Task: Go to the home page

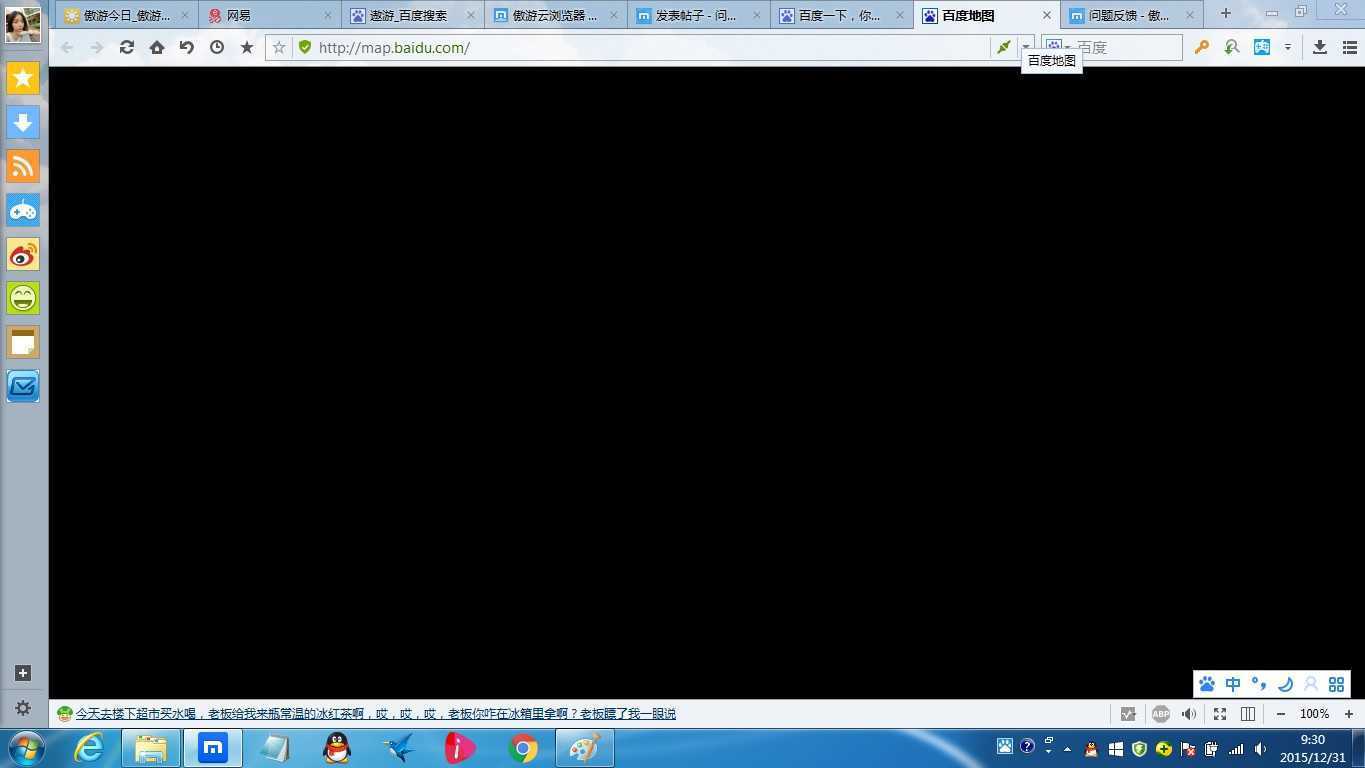Action: [157, 47]
